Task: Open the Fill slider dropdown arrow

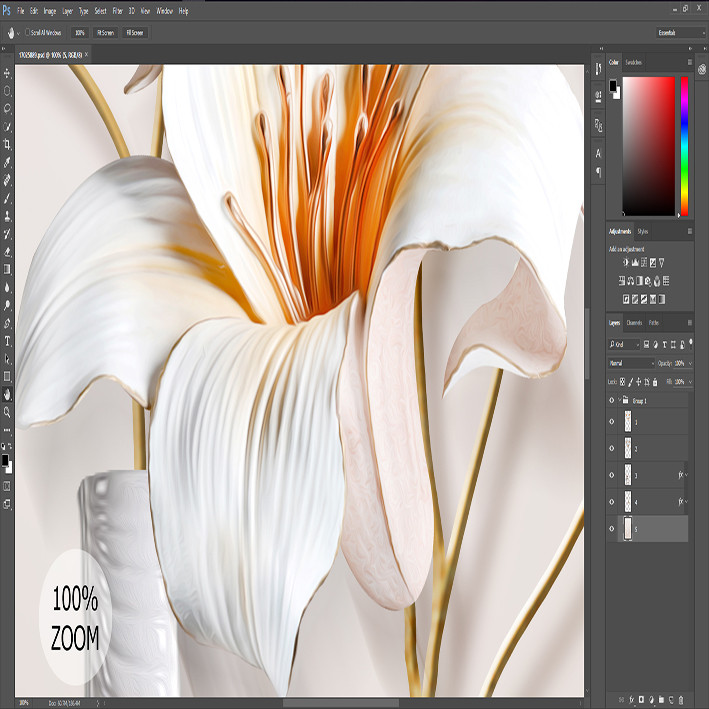Action: coord(690,382)
